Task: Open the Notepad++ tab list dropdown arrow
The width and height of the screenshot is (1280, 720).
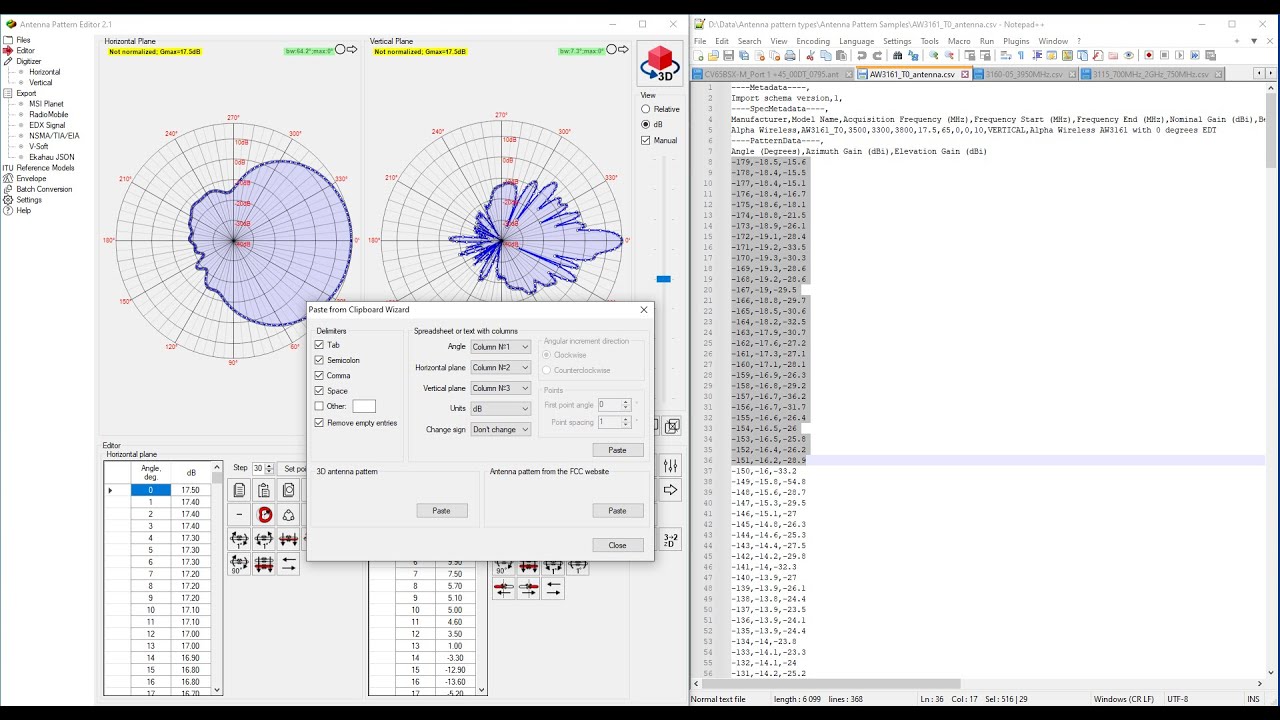Action: (1253, 41)
